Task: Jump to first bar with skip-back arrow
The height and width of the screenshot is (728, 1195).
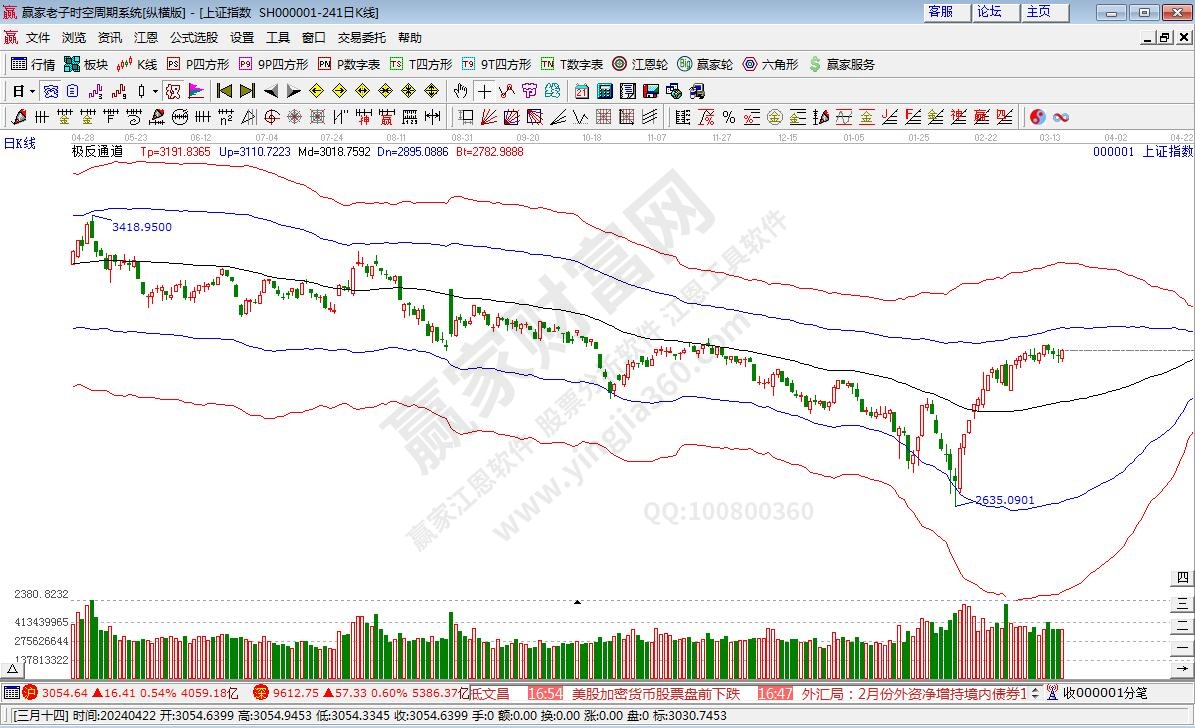Action: click(223, 91)
